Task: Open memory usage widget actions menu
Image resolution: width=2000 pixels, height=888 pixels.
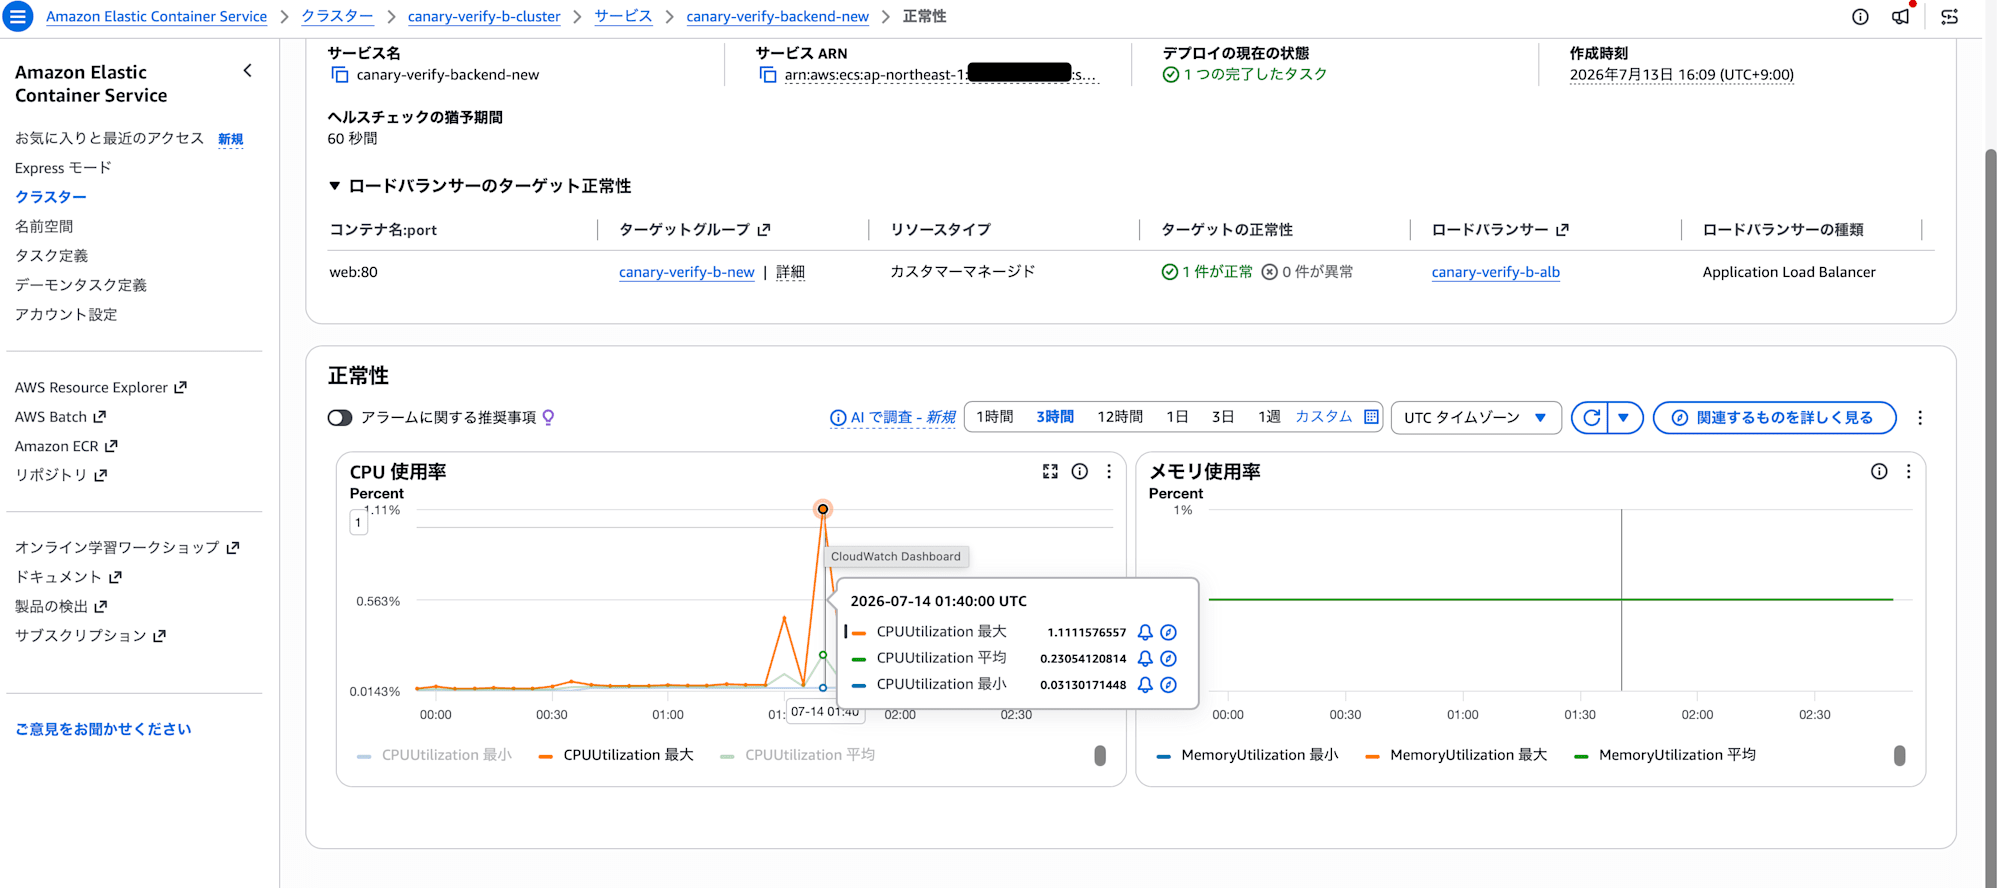Action: click(1908, 471)
